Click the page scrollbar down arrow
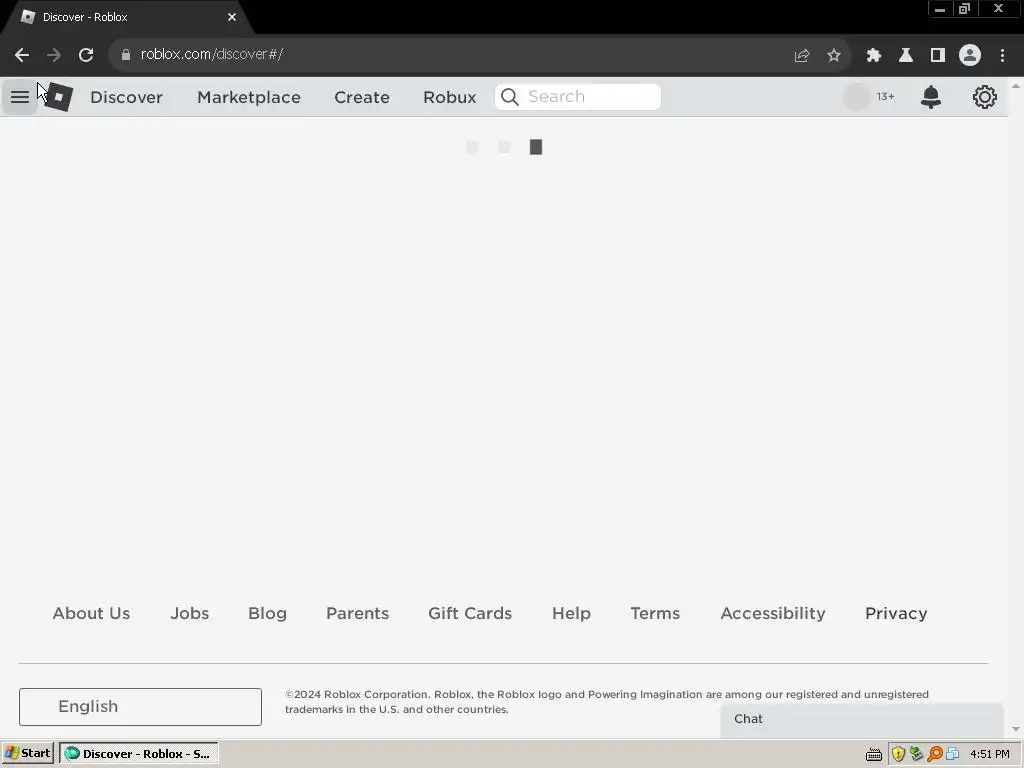The height and width of the screenshot is (768, 1024). 1016,729
